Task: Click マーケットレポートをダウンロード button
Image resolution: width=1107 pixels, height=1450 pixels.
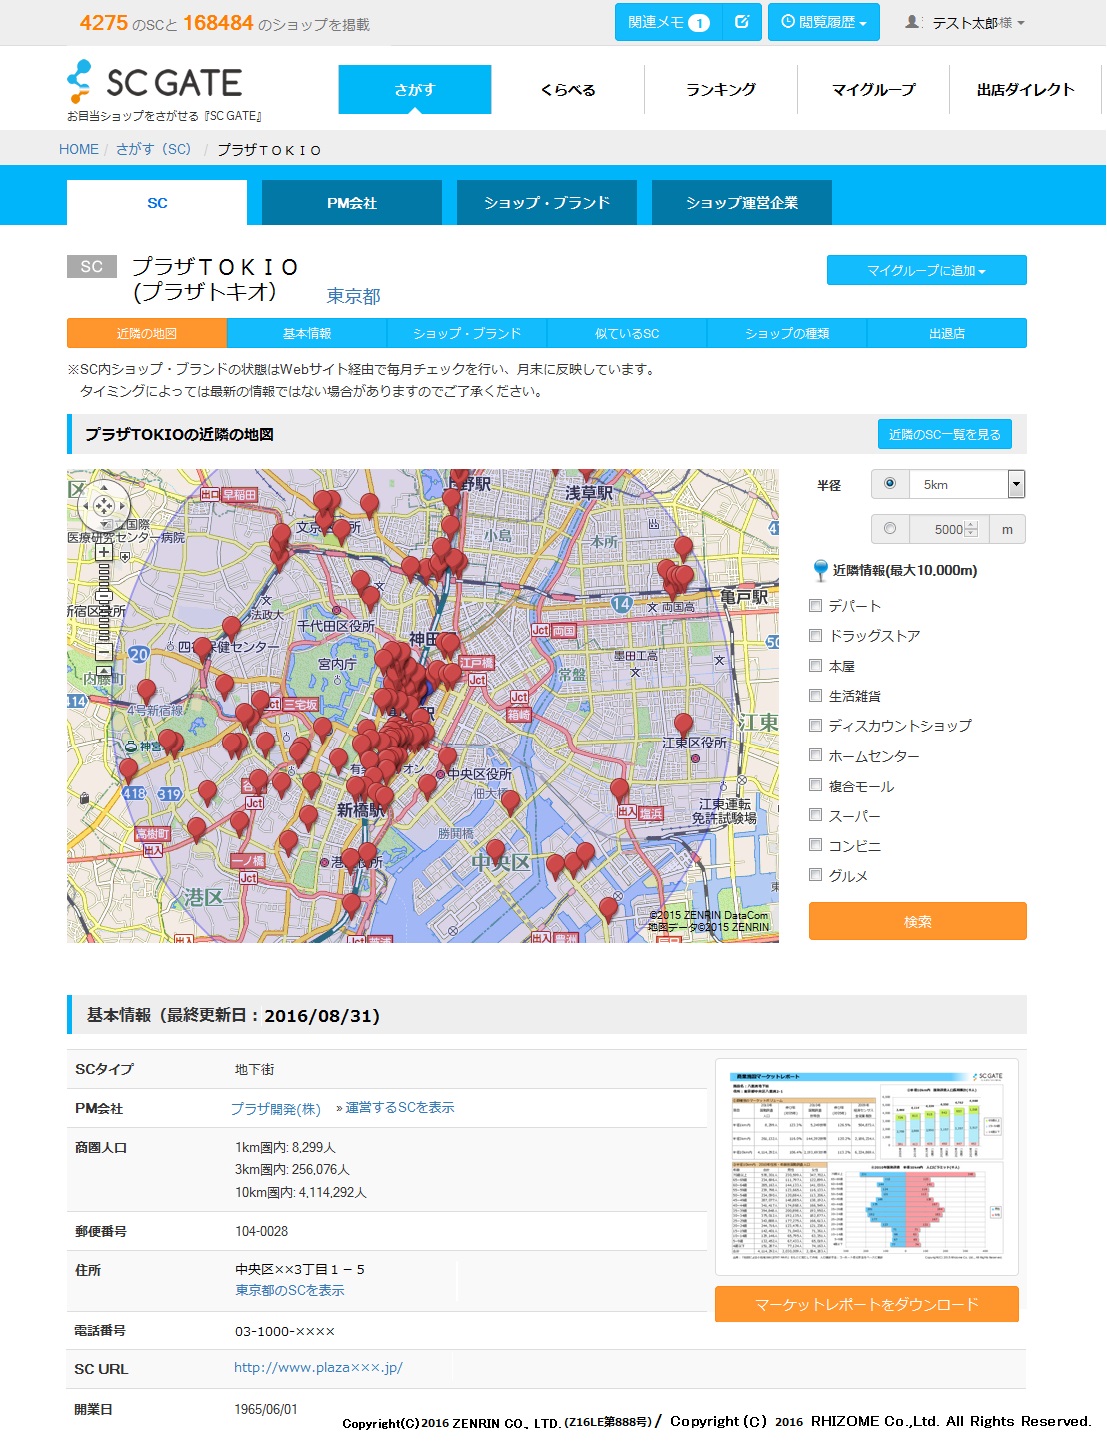Action: point(867,1304)
